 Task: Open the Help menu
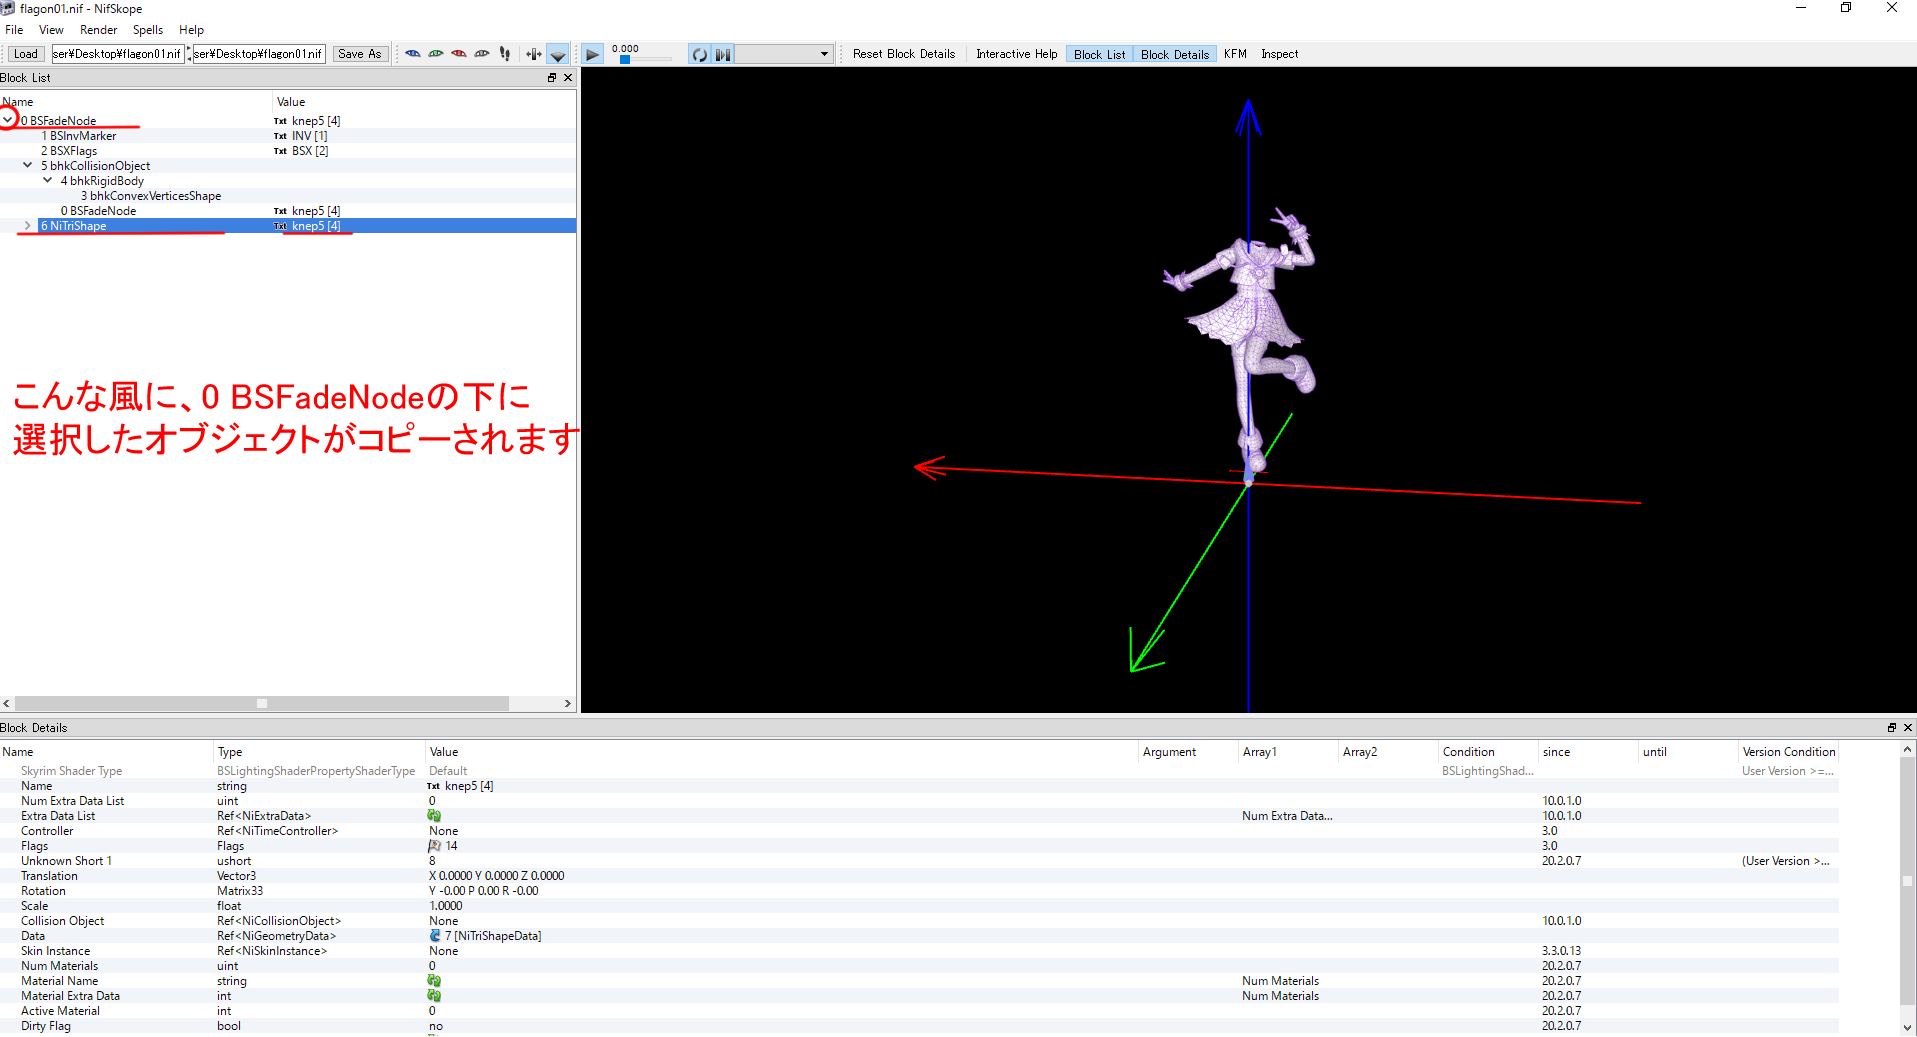click(x=191, y=30)
